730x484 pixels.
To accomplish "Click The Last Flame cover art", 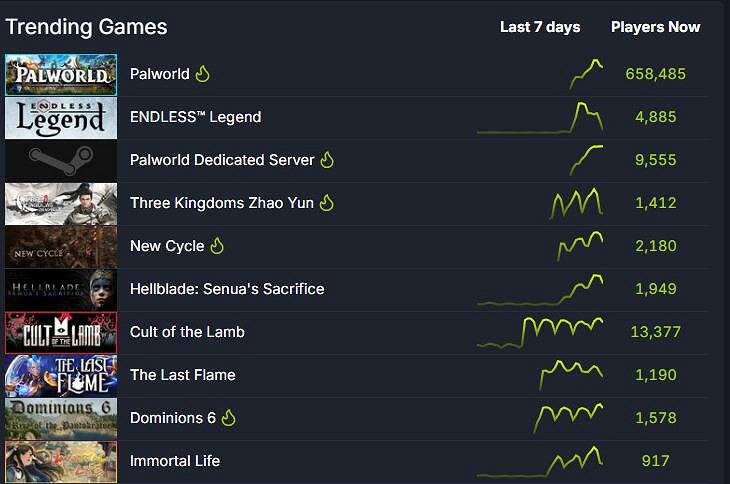I will pyautogui.click(x=61, y=375).
